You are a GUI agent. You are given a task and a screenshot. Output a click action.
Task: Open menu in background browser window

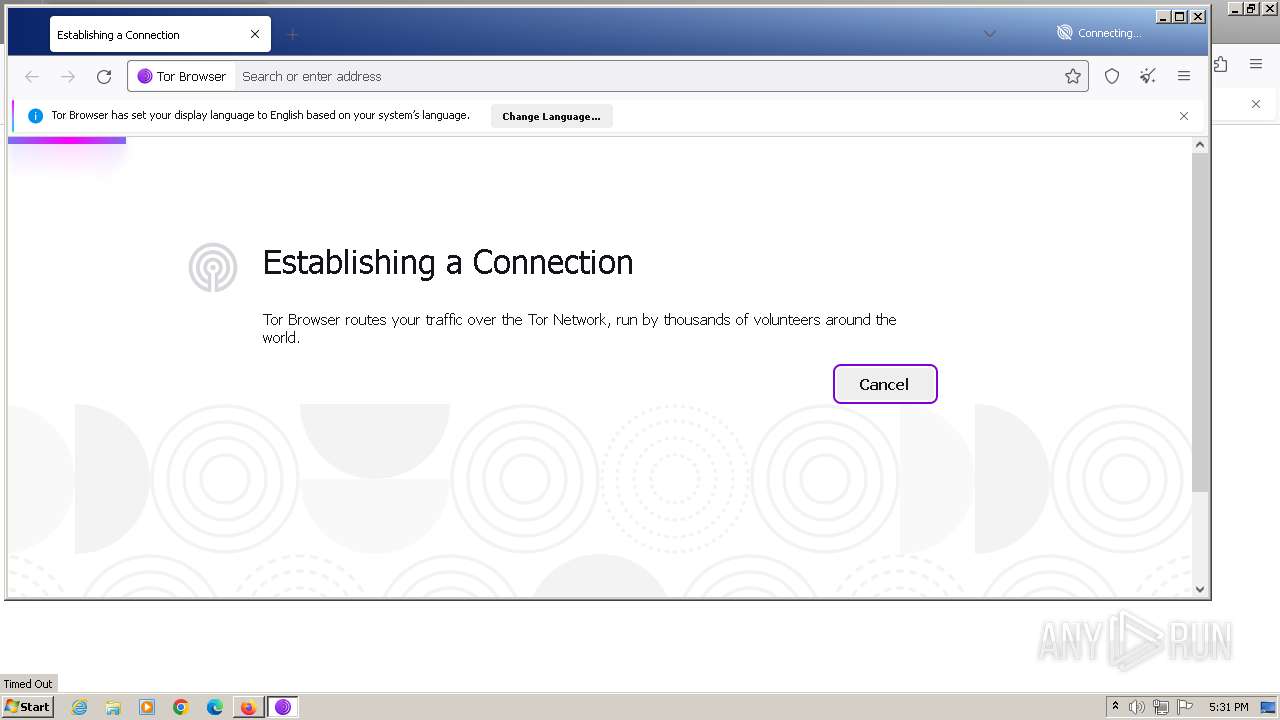pyautogui.click(x=1256, y=64)
